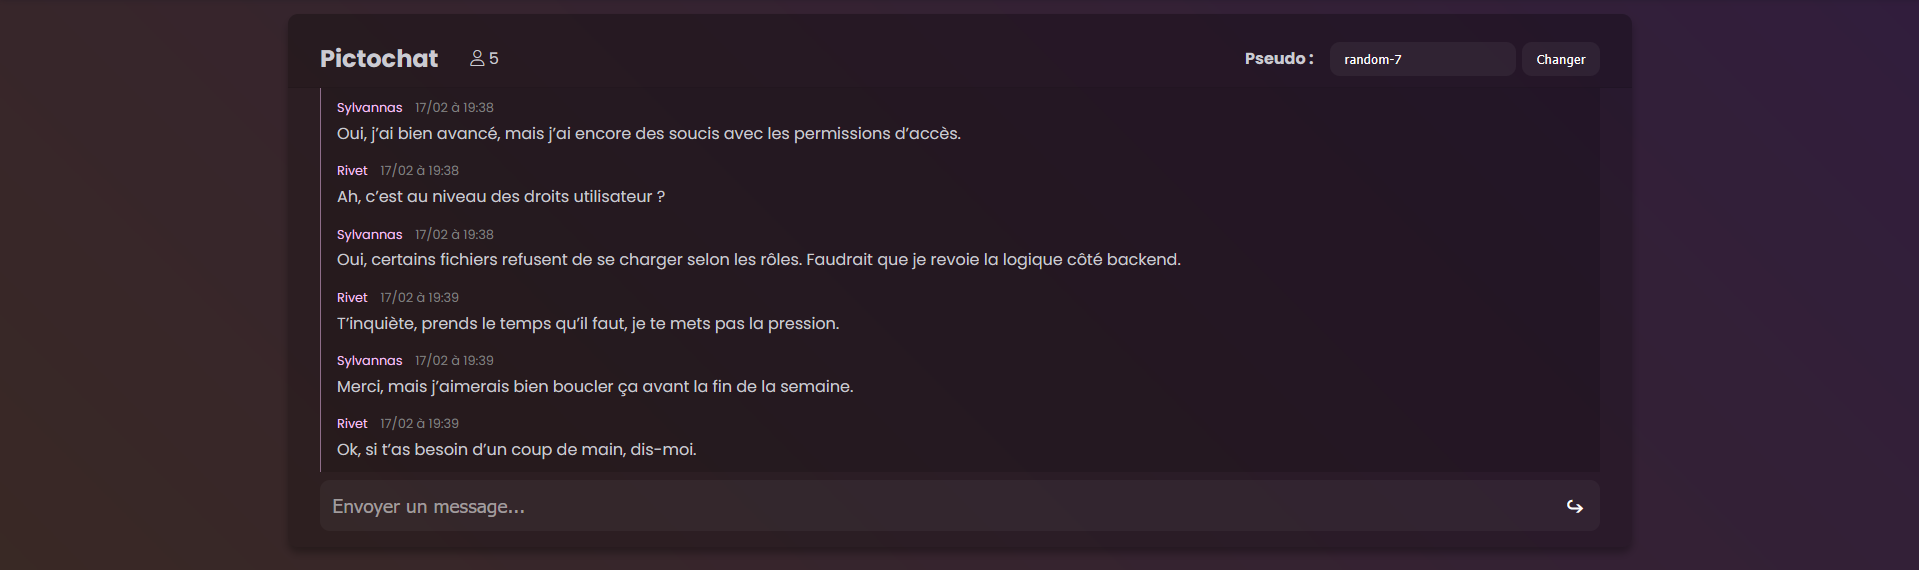1919x570 pixels.
Task: Click the message offering un coup de main
Action: [517, 449]
